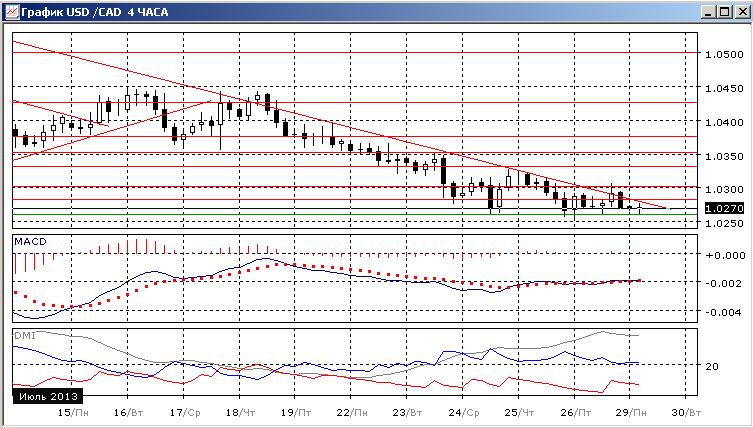Click the 26/Пт date axis label
The image size is (753, 428).
coord(575,413)
